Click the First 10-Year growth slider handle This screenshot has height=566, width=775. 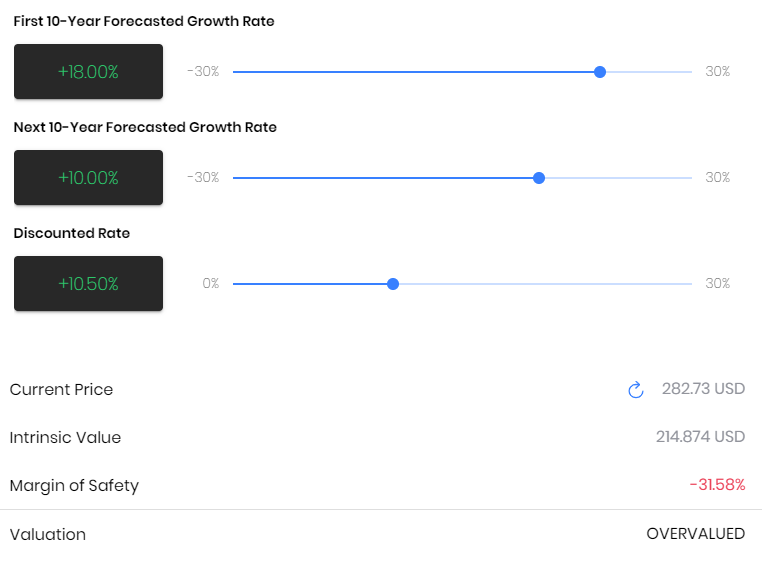click(x=600, y=72)
